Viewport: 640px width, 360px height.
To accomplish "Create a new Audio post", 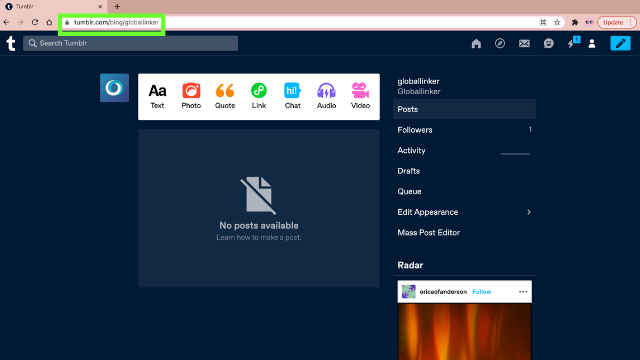I will tap(327, 96).
